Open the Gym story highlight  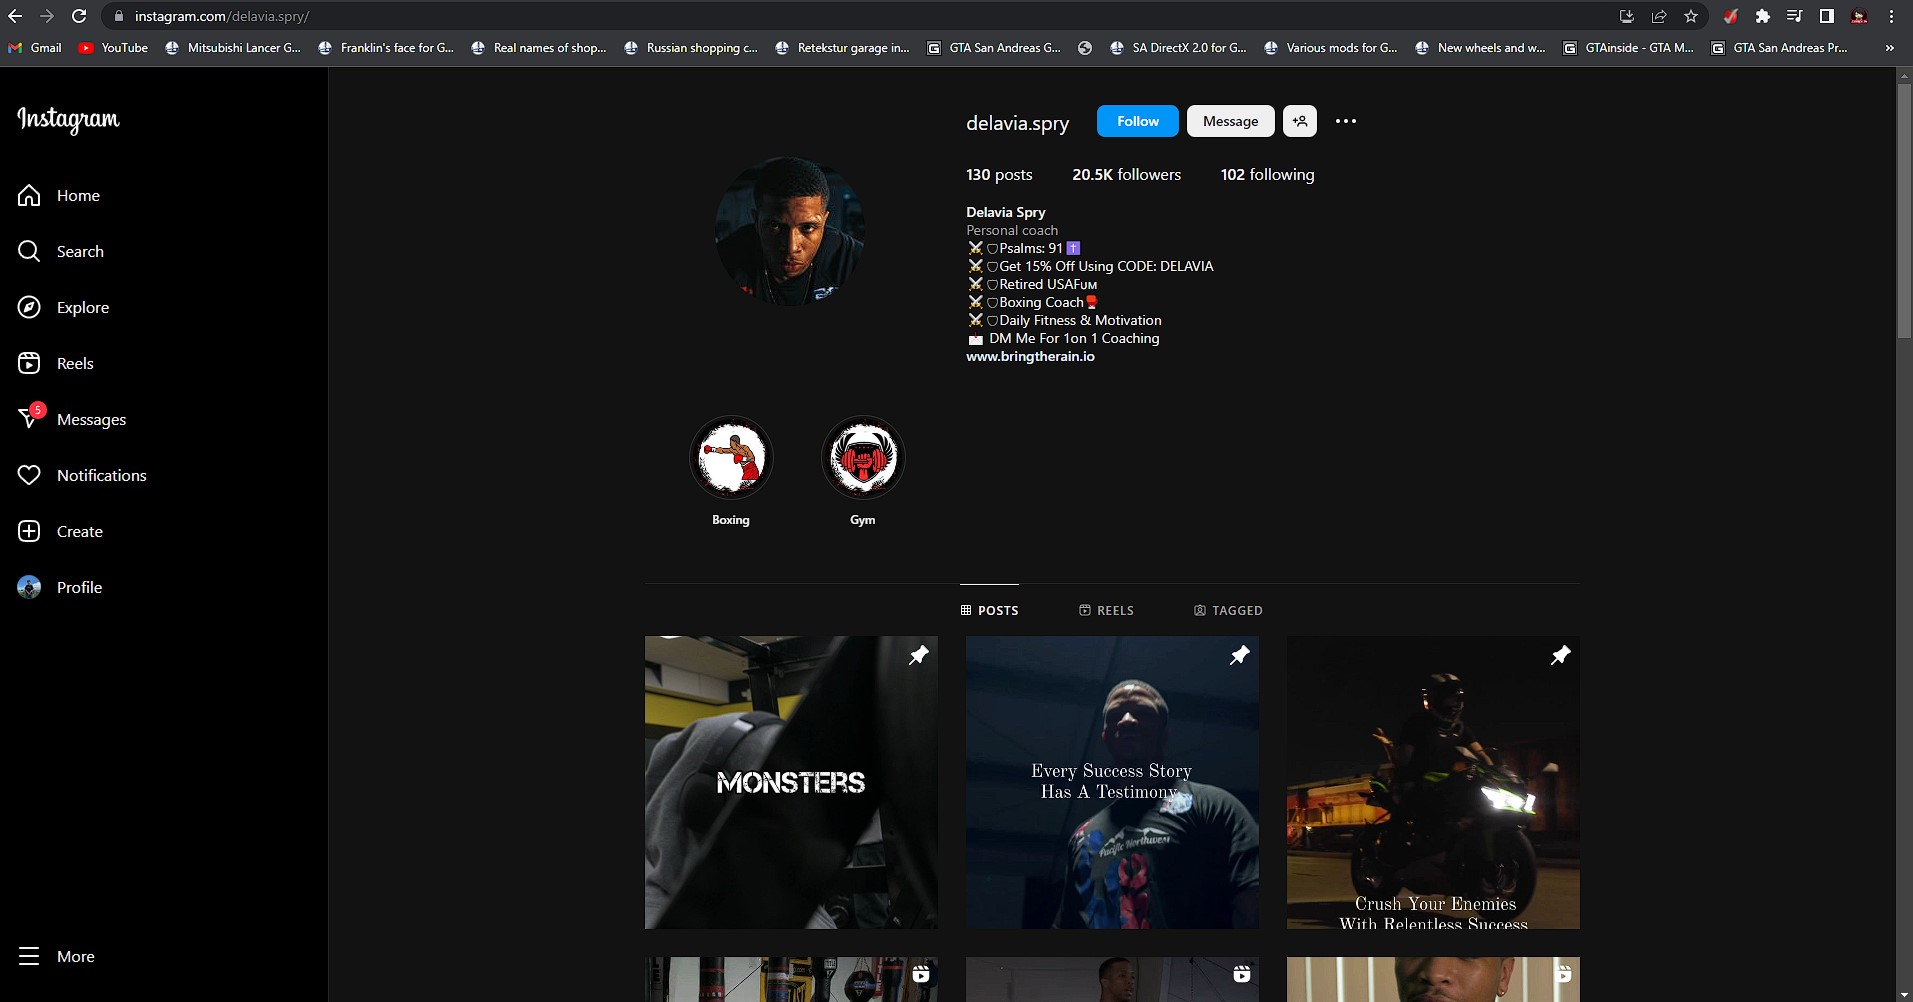tap(863, 458)
